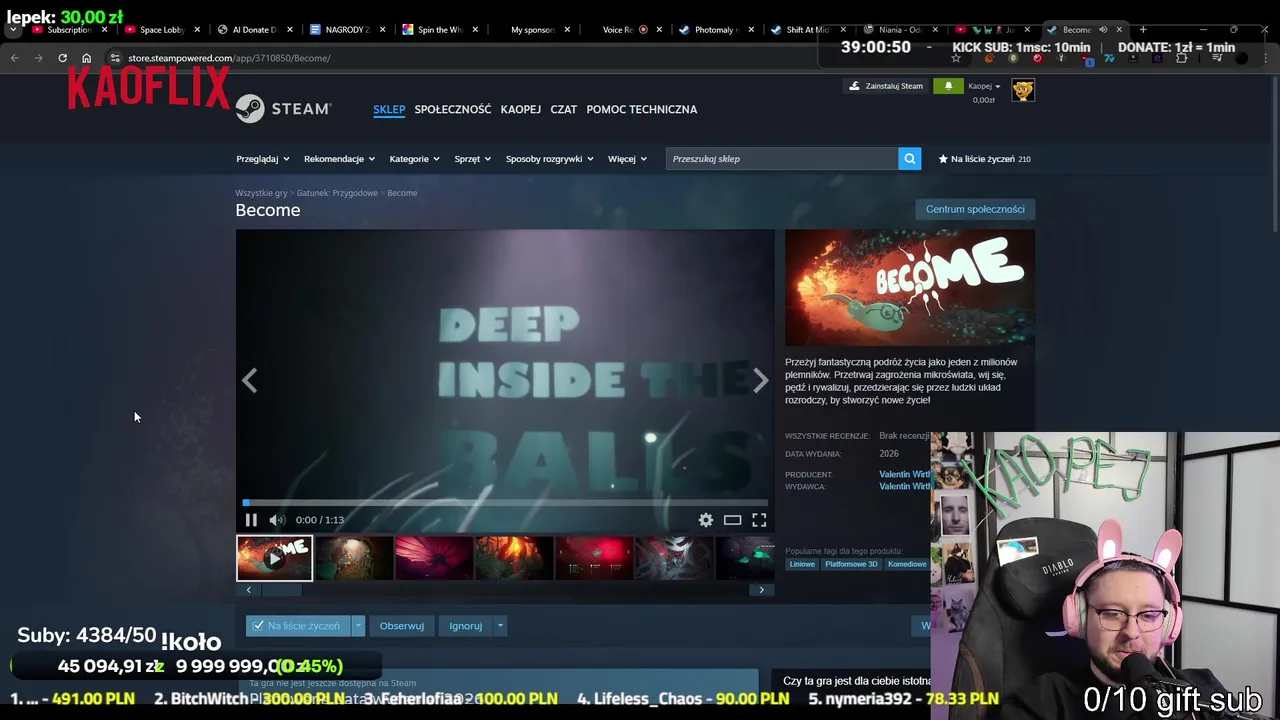Mute the trailer volume
1280x720 pixels.
(x=277, y=520)
